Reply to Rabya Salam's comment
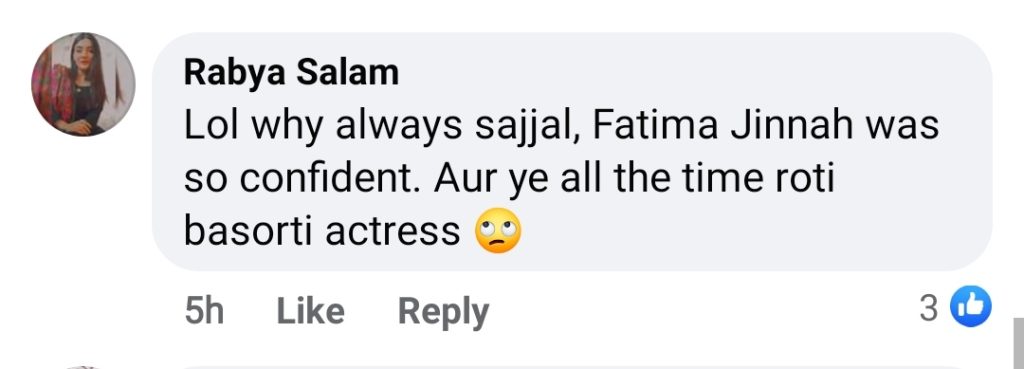The image size is (1024, 369). click(x=443, y=312)
